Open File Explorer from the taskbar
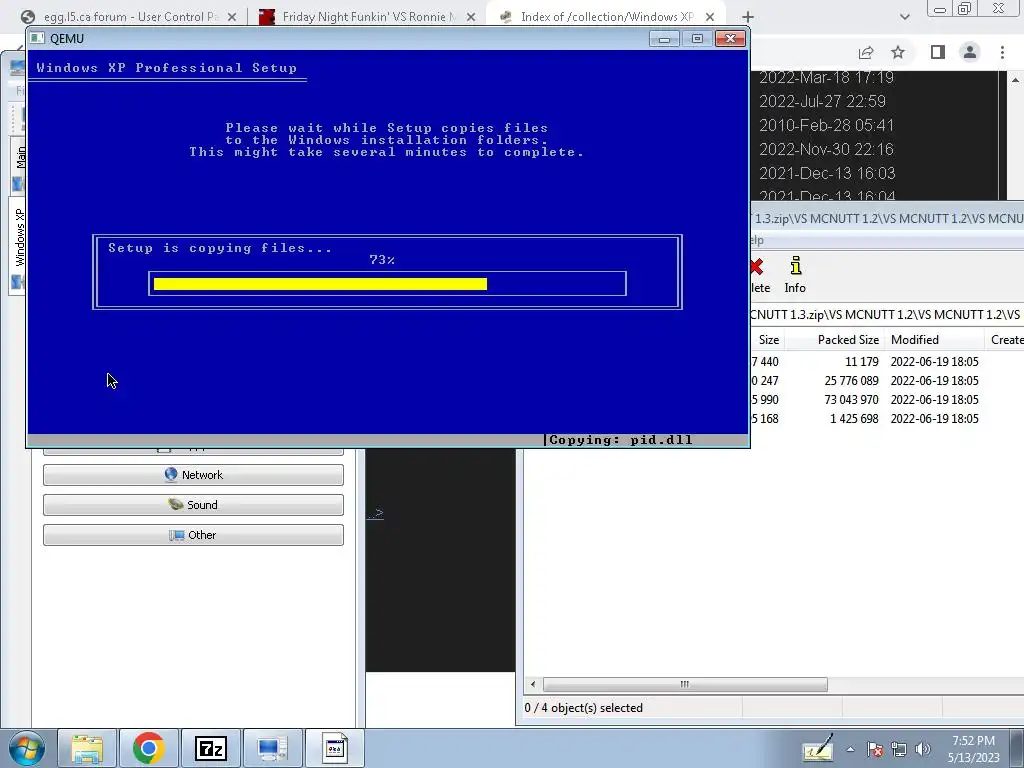The image size is (1024, 768). click(87, 748)
